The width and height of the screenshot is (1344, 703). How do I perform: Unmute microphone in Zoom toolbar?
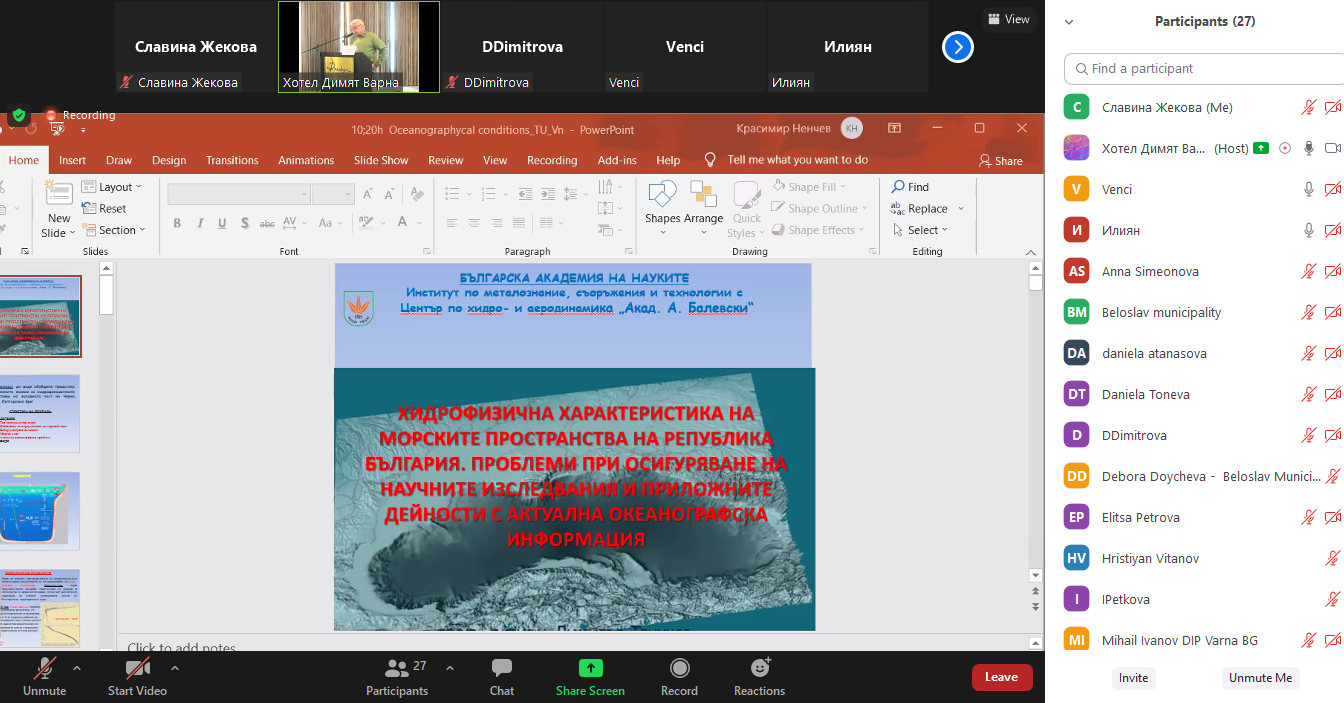point(44,676)
